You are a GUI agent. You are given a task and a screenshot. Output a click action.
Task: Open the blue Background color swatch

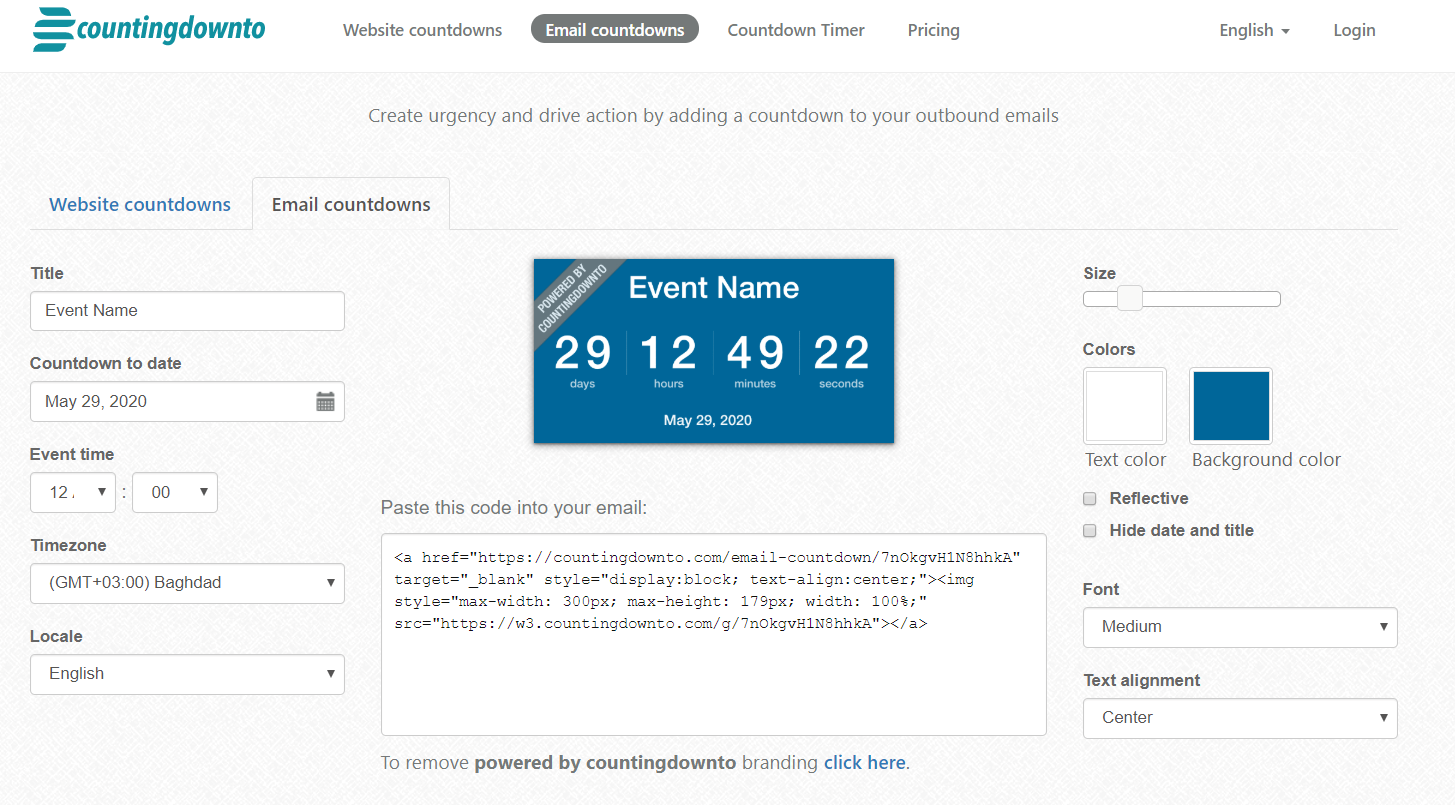1231,406
